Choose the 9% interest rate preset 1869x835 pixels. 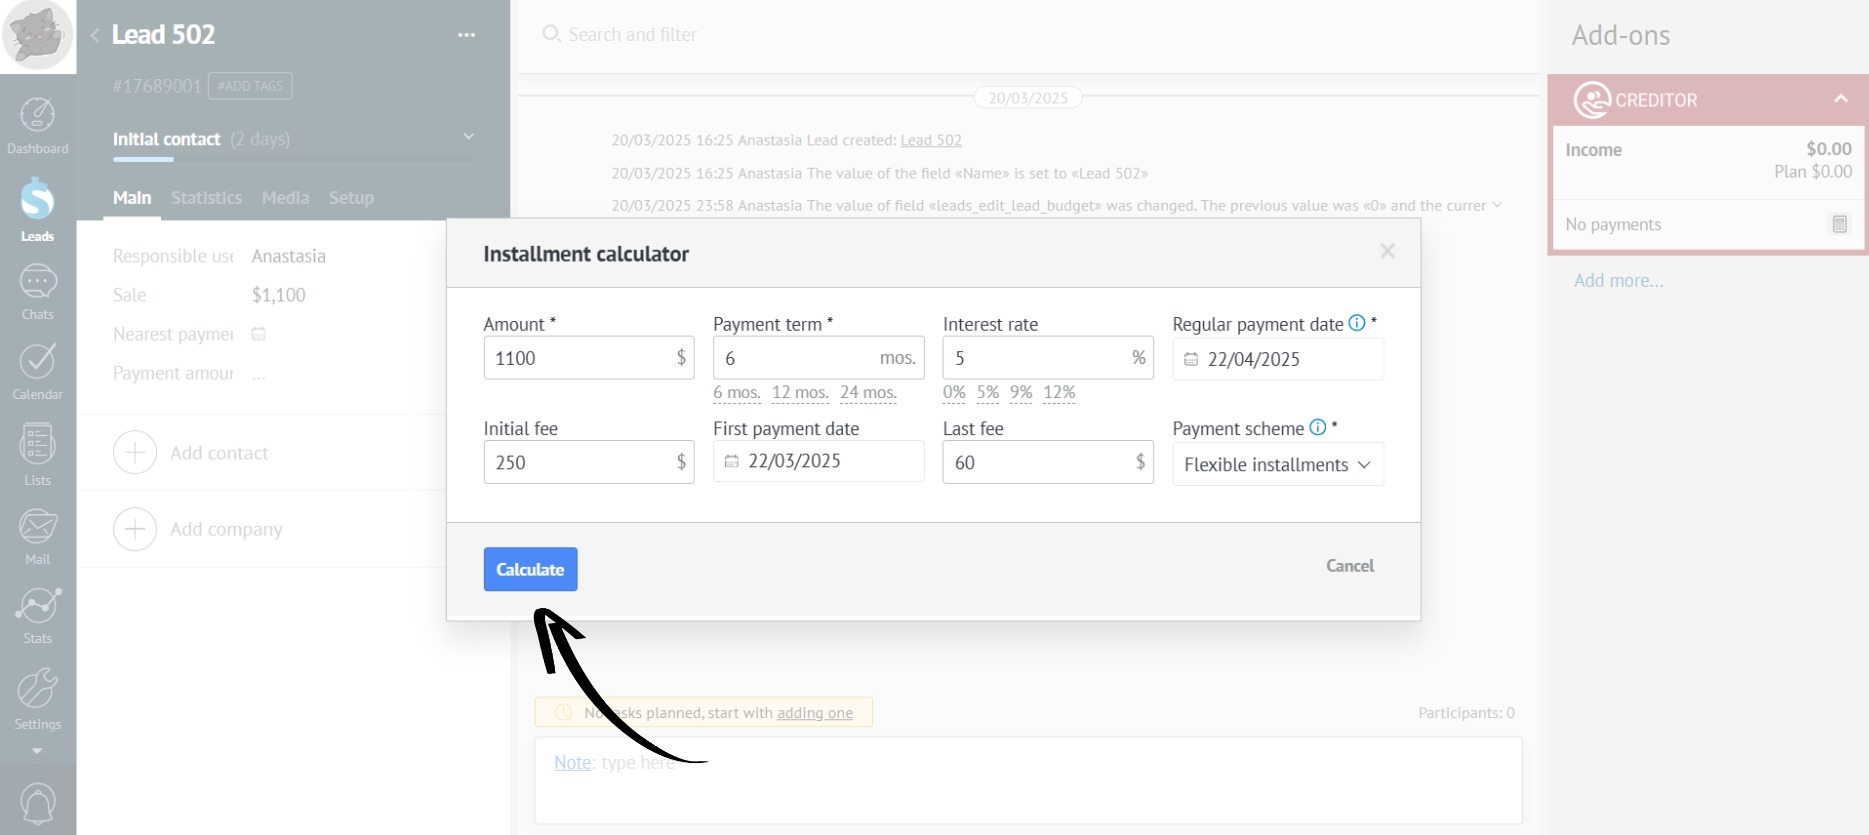click(1020, 392)
